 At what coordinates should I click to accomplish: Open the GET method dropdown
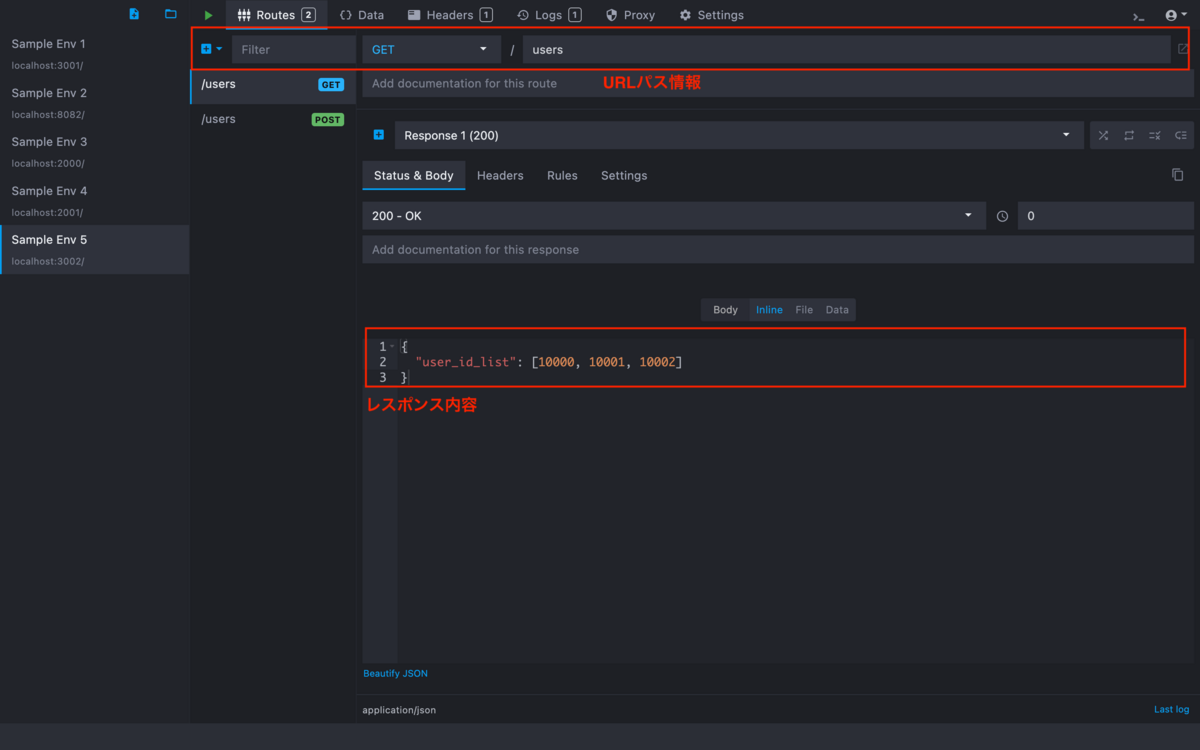coord(431,49)
